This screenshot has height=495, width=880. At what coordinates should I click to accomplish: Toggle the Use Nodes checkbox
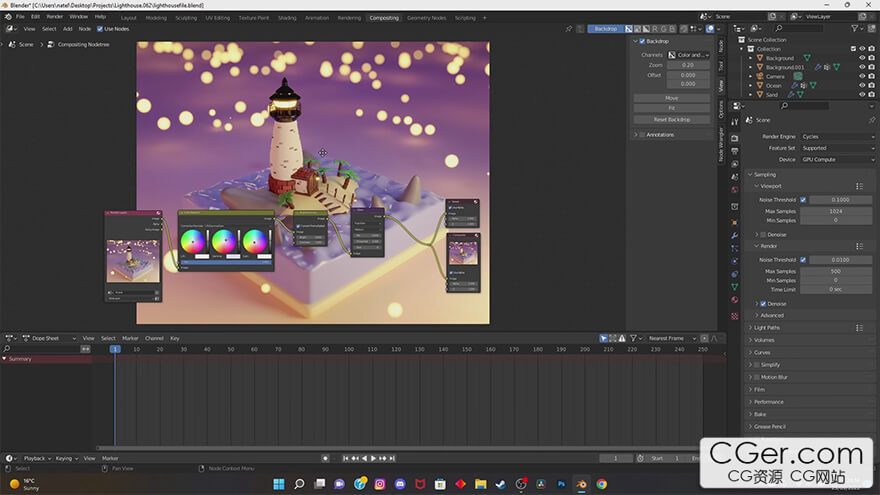pyautogui.click(x=100, y=29)
